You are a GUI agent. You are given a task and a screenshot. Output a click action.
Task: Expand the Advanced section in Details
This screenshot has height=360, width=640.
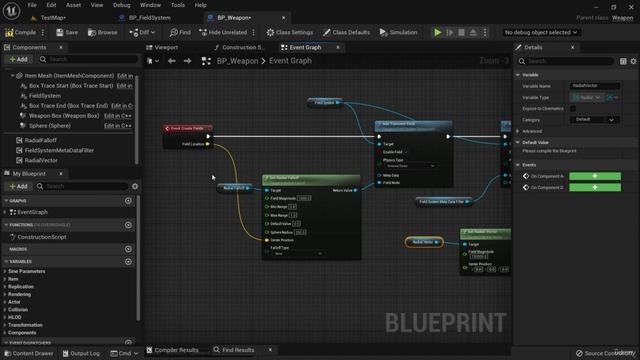518,131
